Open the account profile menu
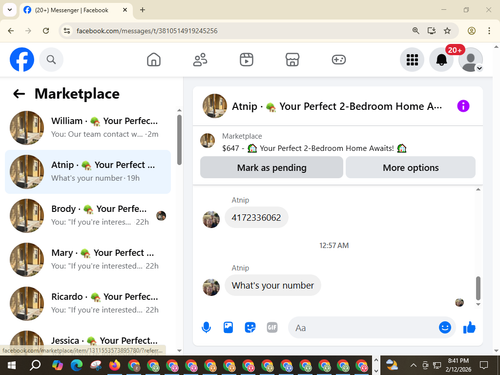 [x=470, y=60]
